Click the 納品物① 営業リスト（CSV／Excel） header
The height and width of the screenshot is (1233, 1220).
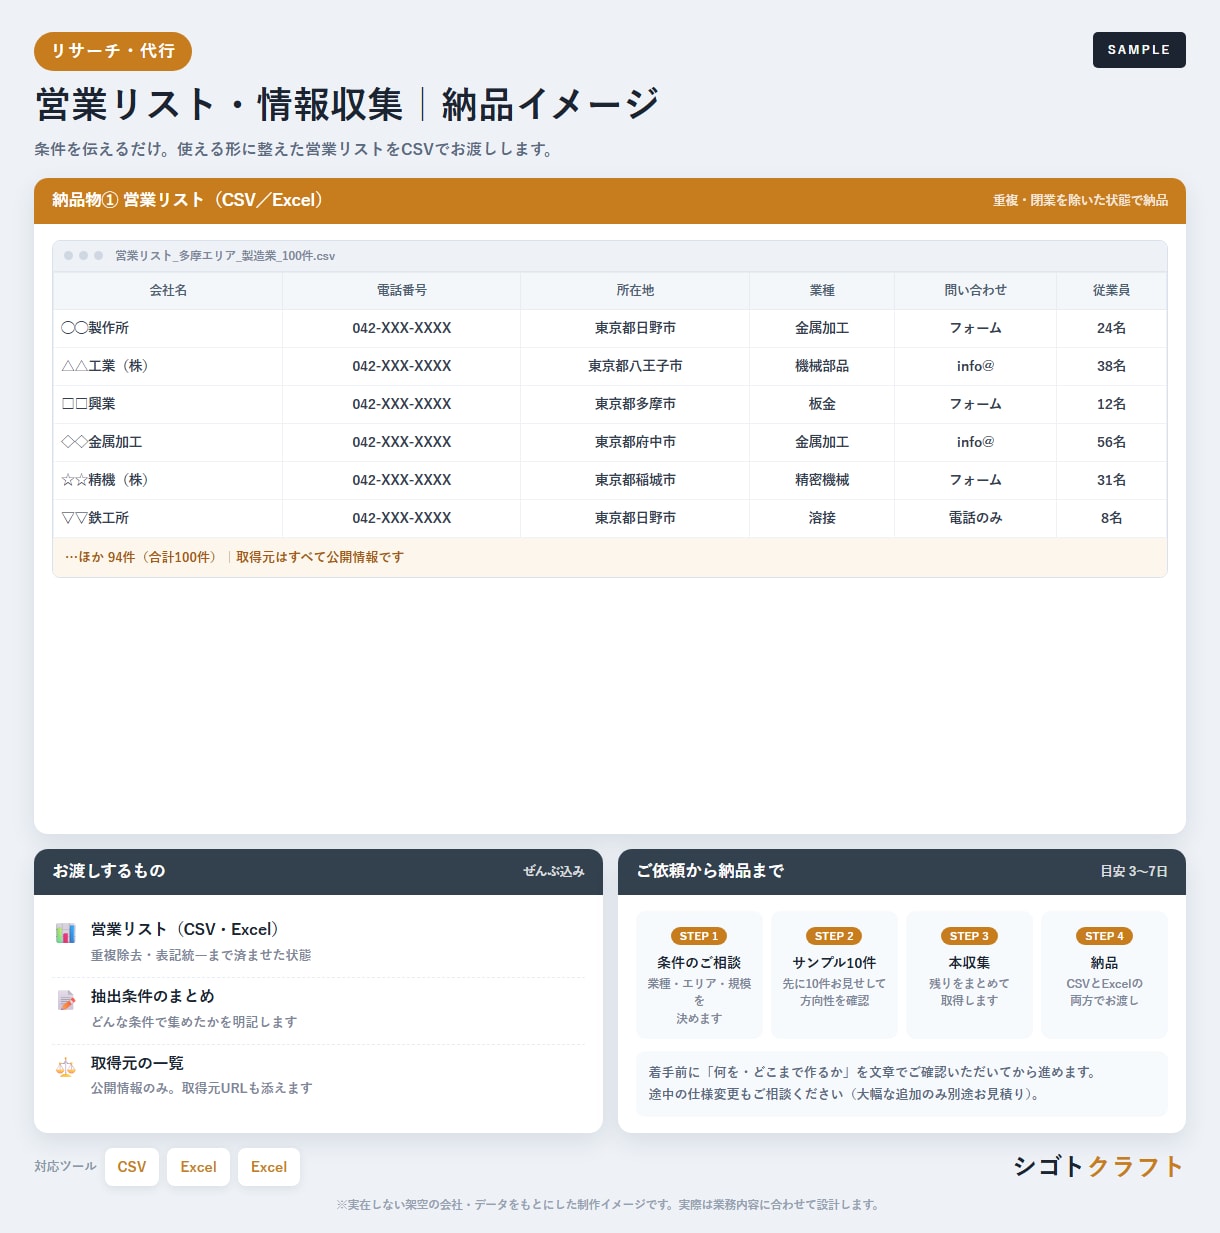[x=187, y=200]
